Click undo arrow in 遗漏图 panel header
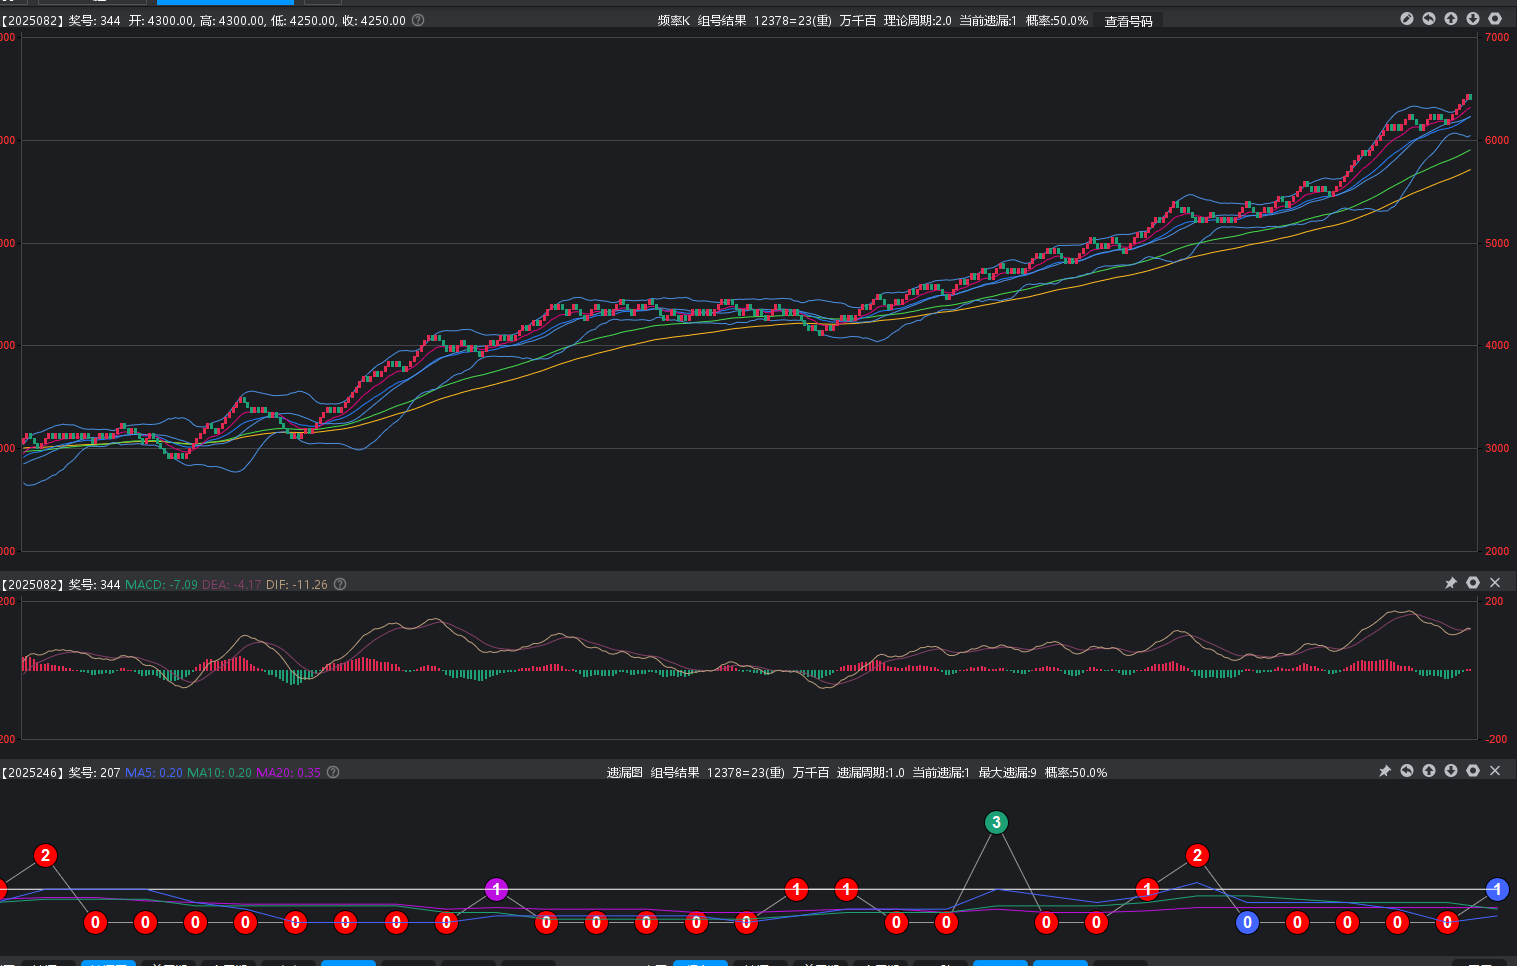The image size is (1517, 966). click(x=1407, y=771)
